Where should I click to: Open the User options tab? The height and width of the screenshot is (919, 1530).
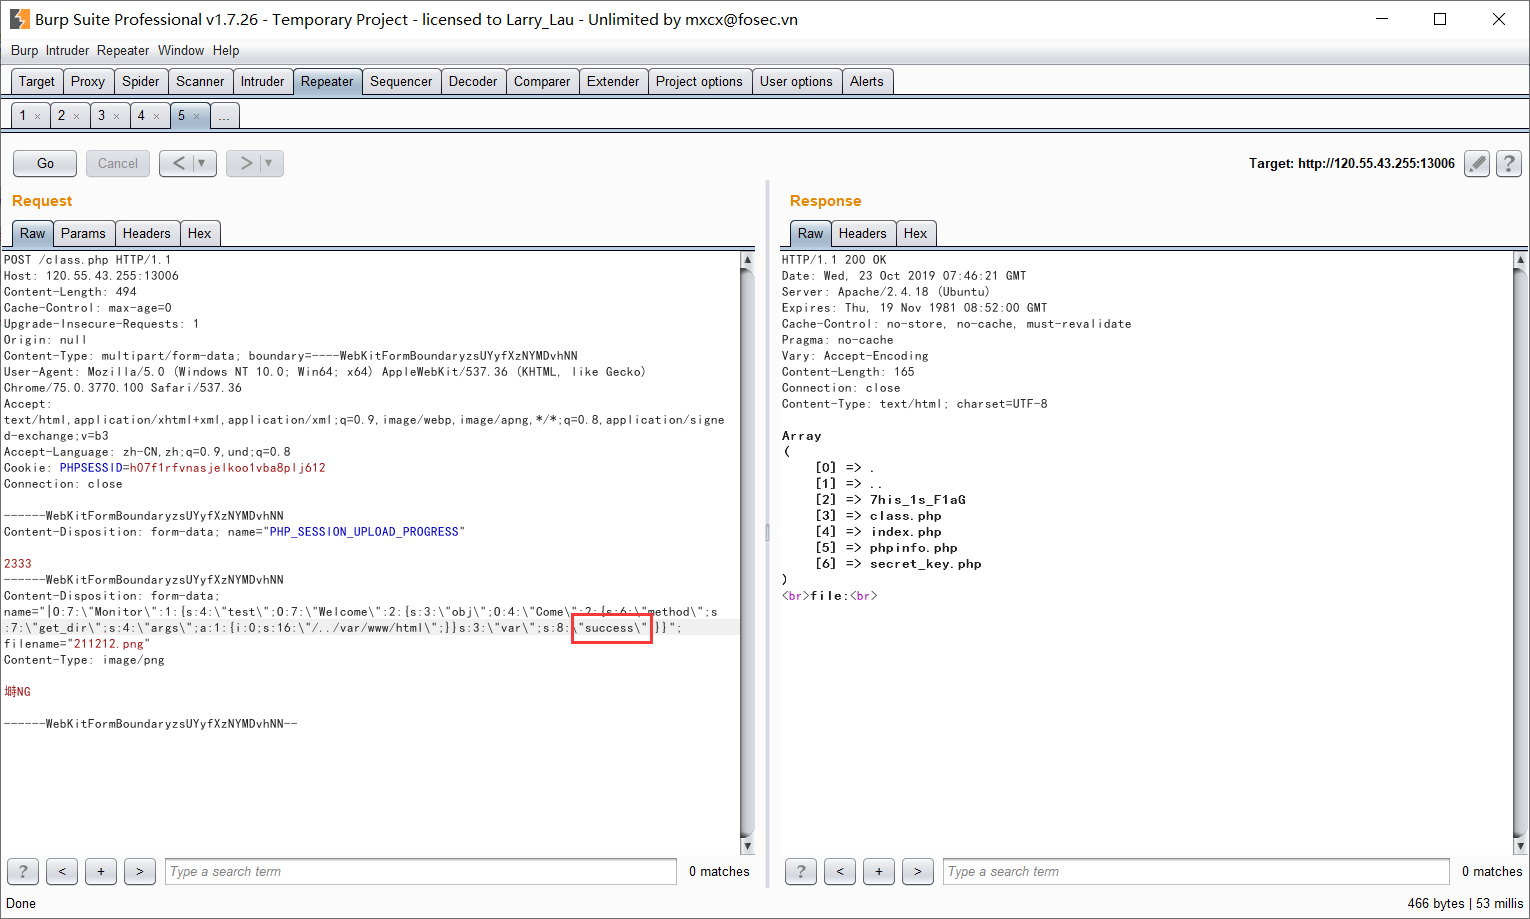796,82
